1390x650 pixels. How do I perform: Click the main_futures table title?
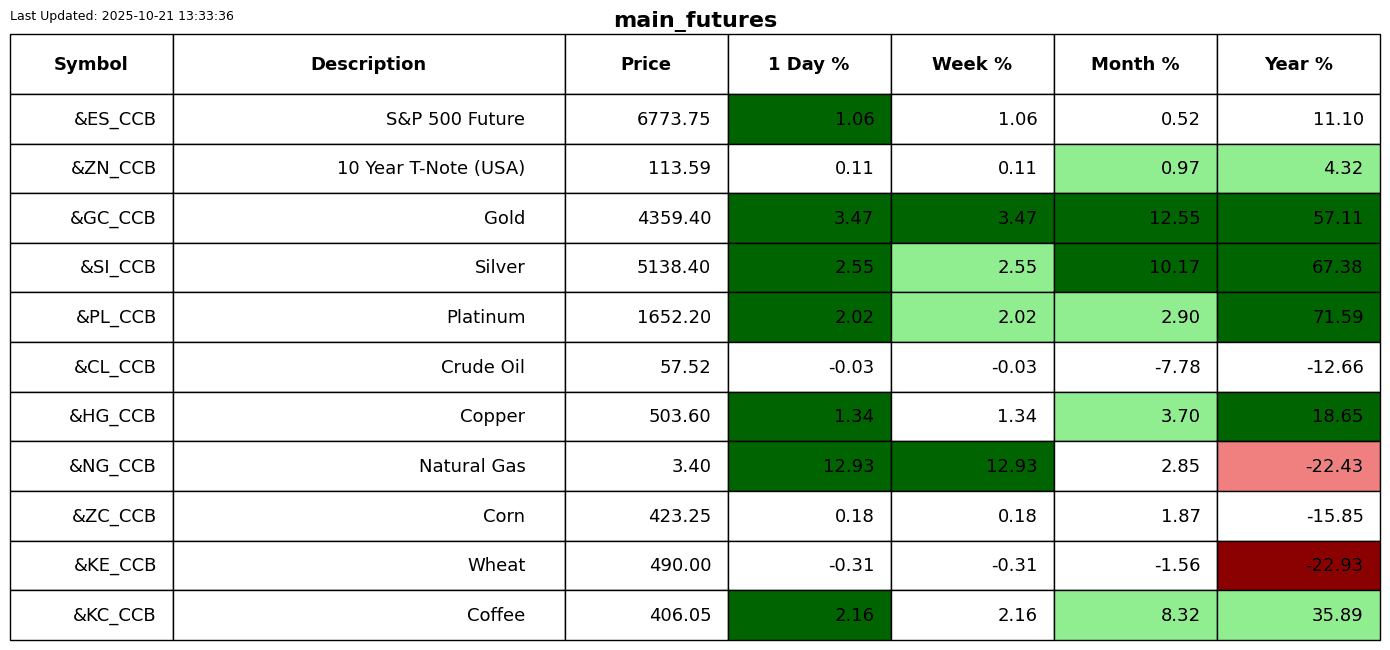point(695,20)
